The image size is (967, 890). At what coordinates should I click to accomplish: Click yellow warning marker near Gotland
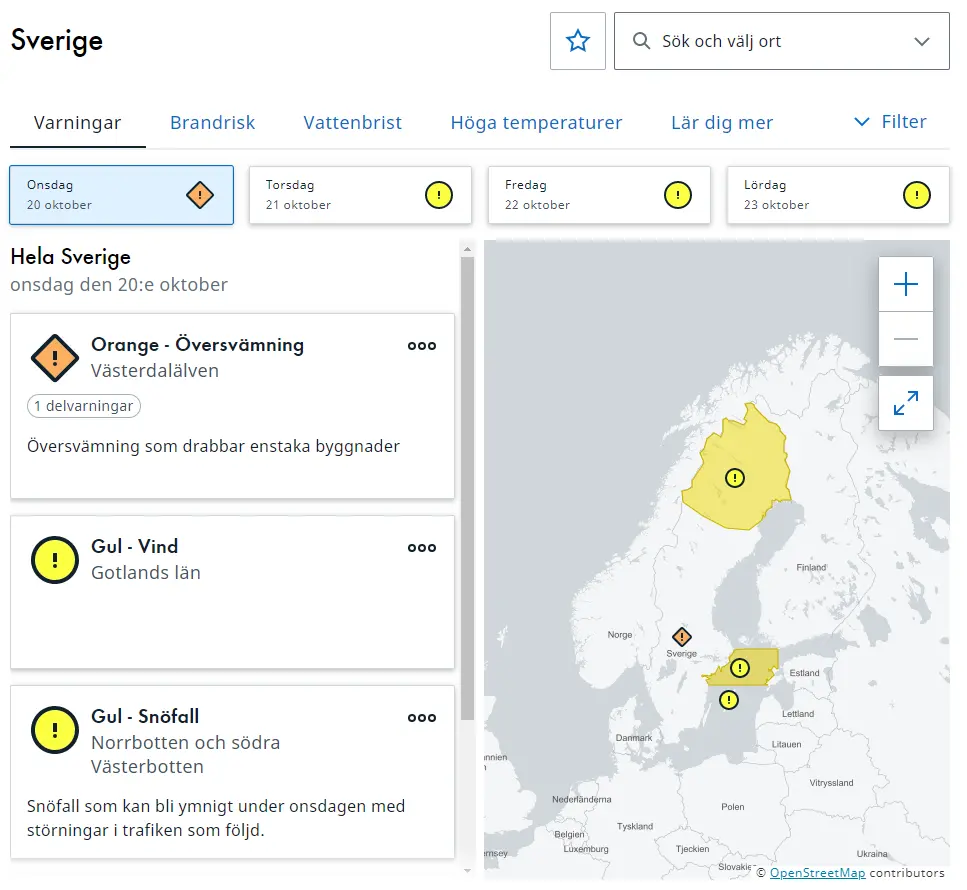[x=729, y=700]
